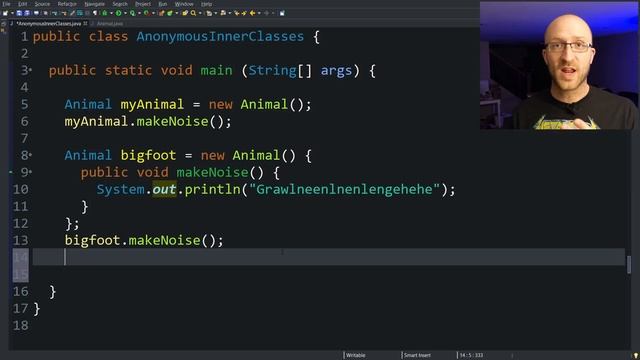Image resolution: width=640 pixels, height=360 pixels.
Task: Click the Pin Editor icon
Action: pos(282,13)
